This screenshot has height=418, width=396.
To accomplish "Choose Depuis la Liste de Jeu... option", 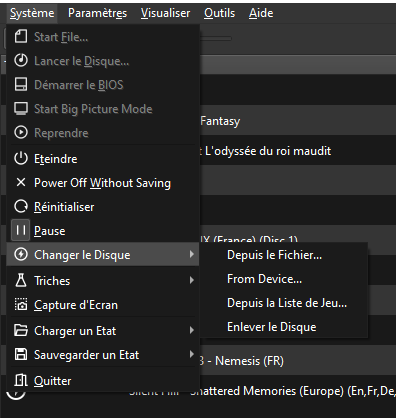I will [x=284, y=303].
